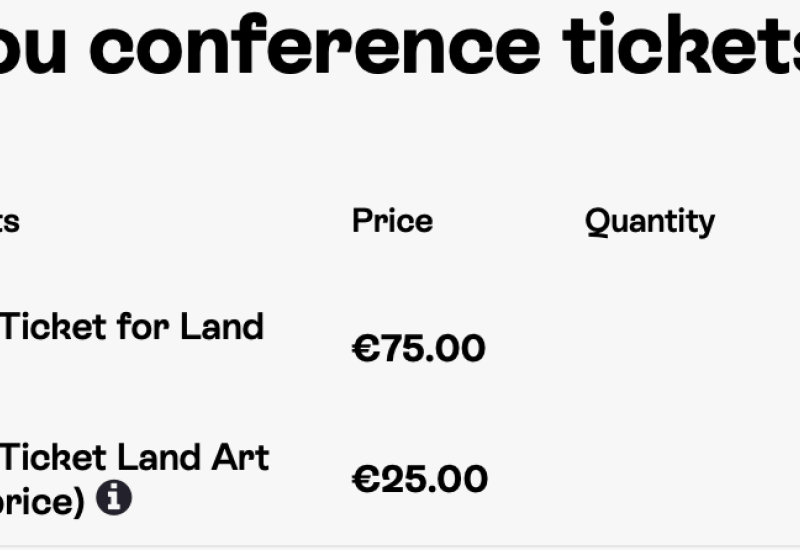Click the euro sign of the €75.00 price
Viewport: 800px width, 550px height.
pos(366,348)
